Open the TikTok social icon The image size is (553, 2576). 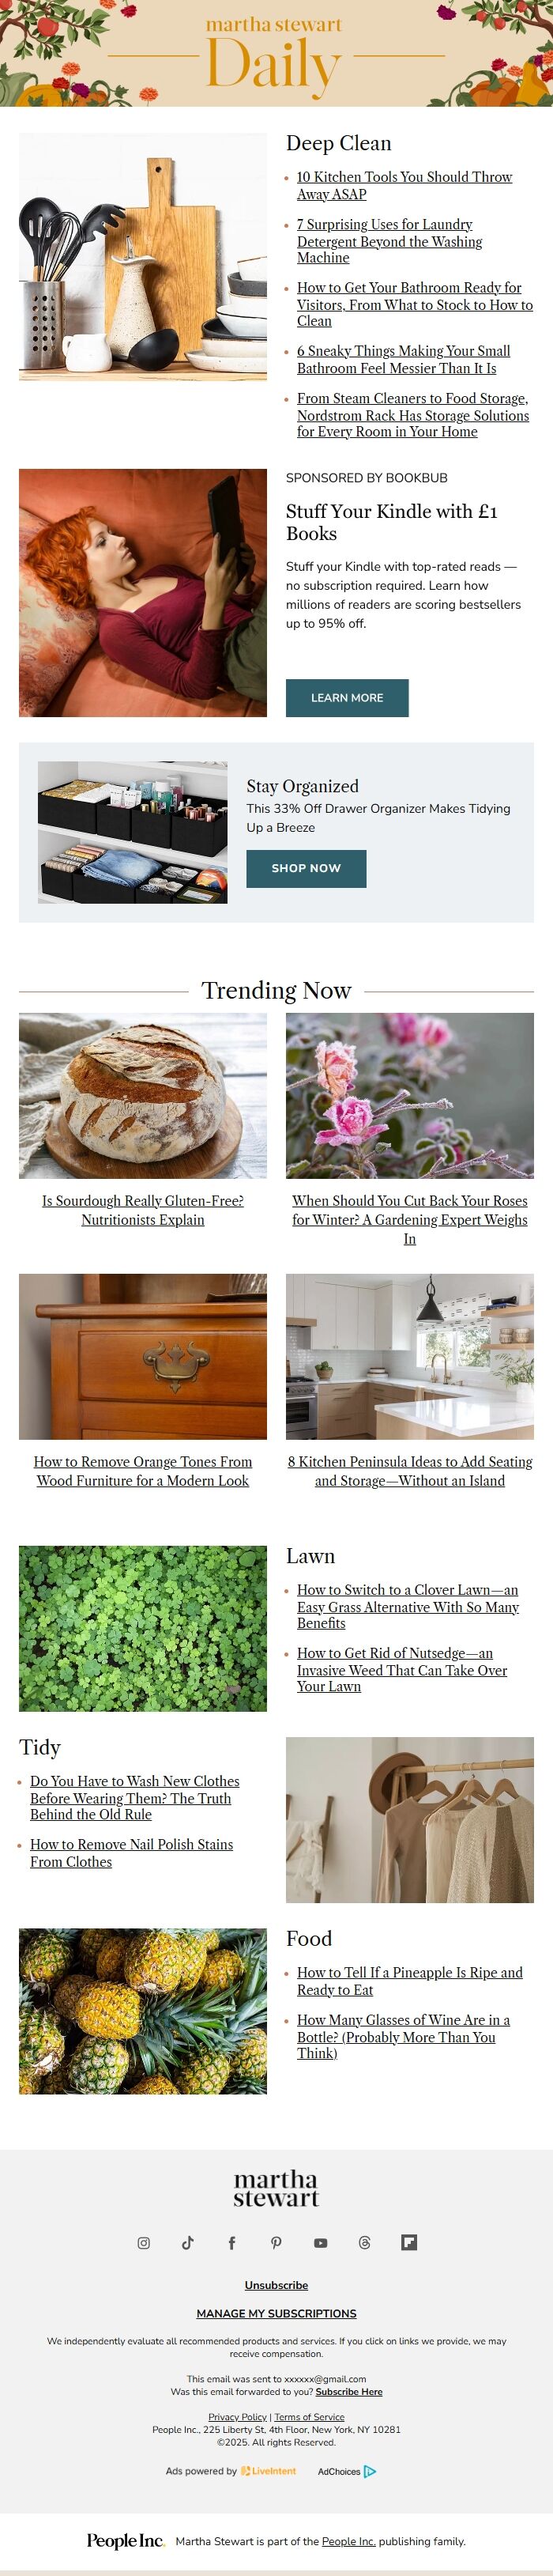point(188,2243)
